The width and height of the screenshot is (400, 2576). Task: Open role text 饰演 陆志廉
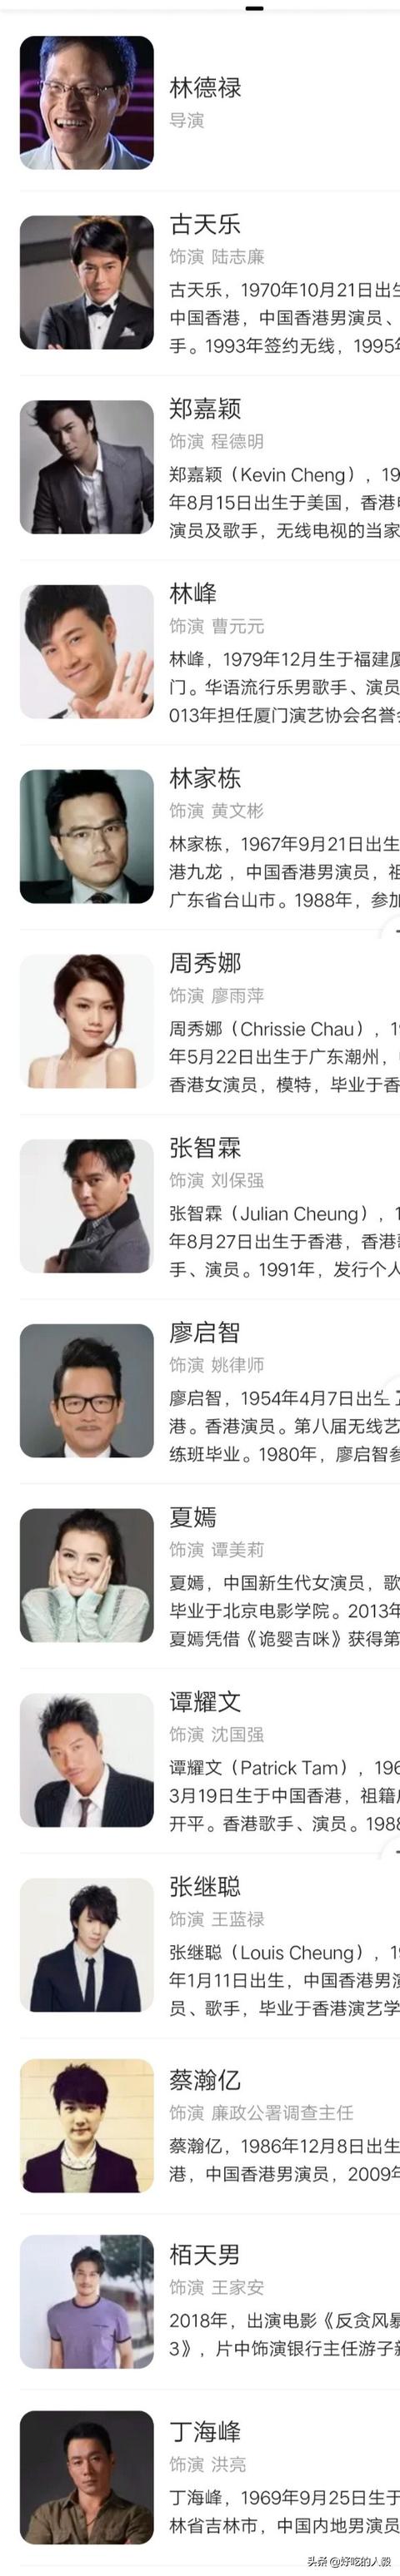pyautogui.click(x=217, y=257)
